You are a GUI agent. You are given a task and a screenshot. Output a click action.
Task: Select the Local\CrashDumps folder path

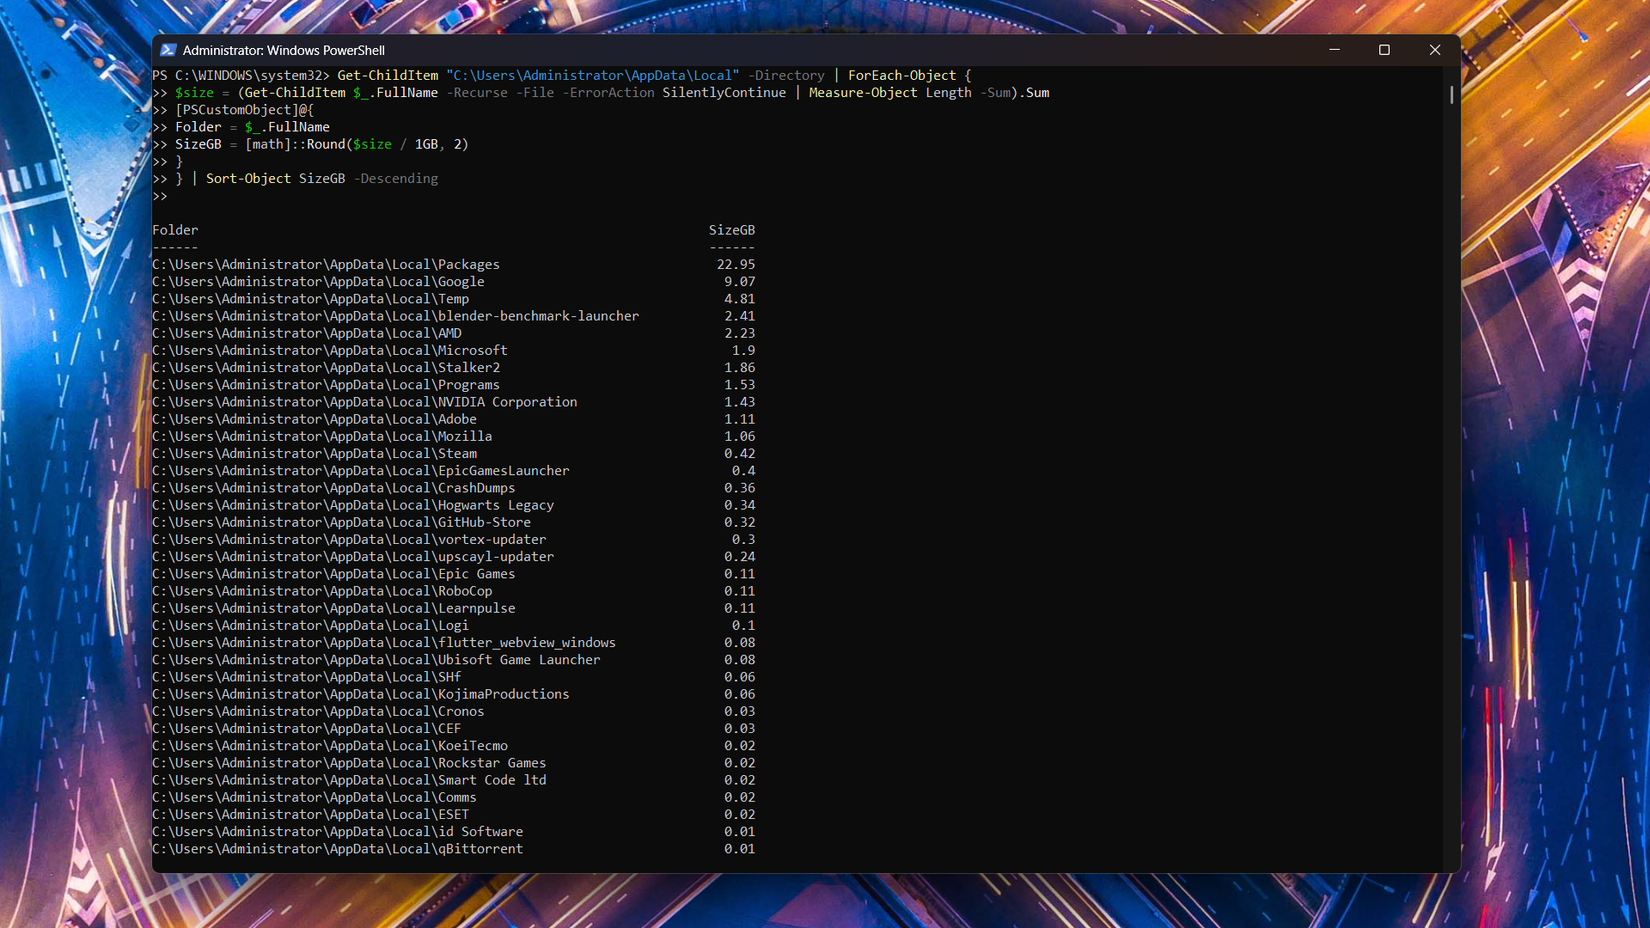pyautogui.click(x=334, y=488)
